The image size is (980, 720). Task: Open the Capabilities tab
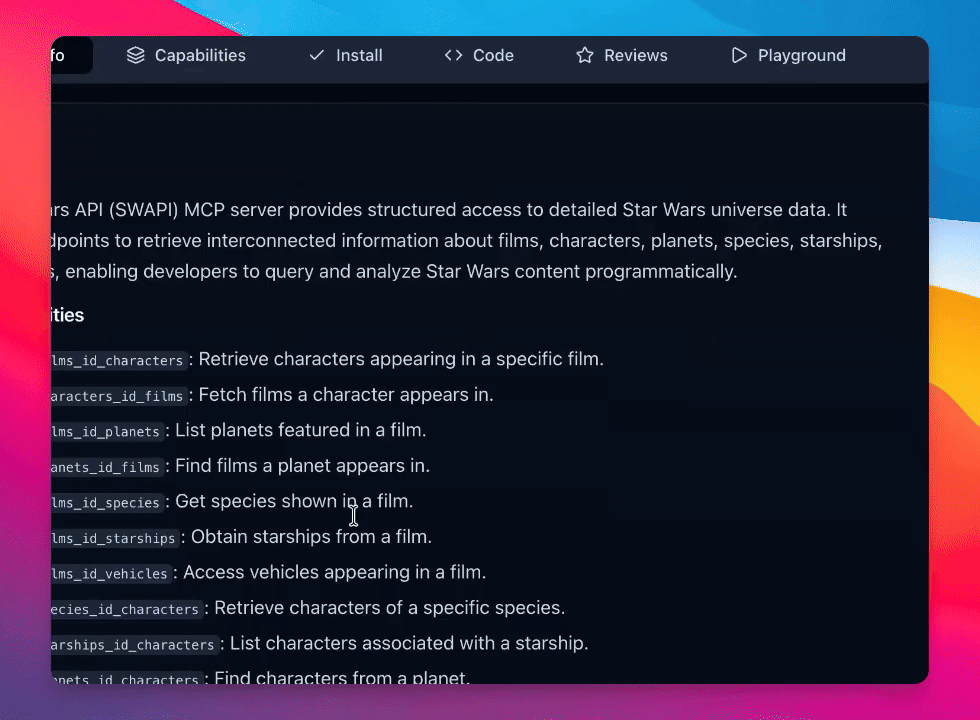click(x=186, y=56)
